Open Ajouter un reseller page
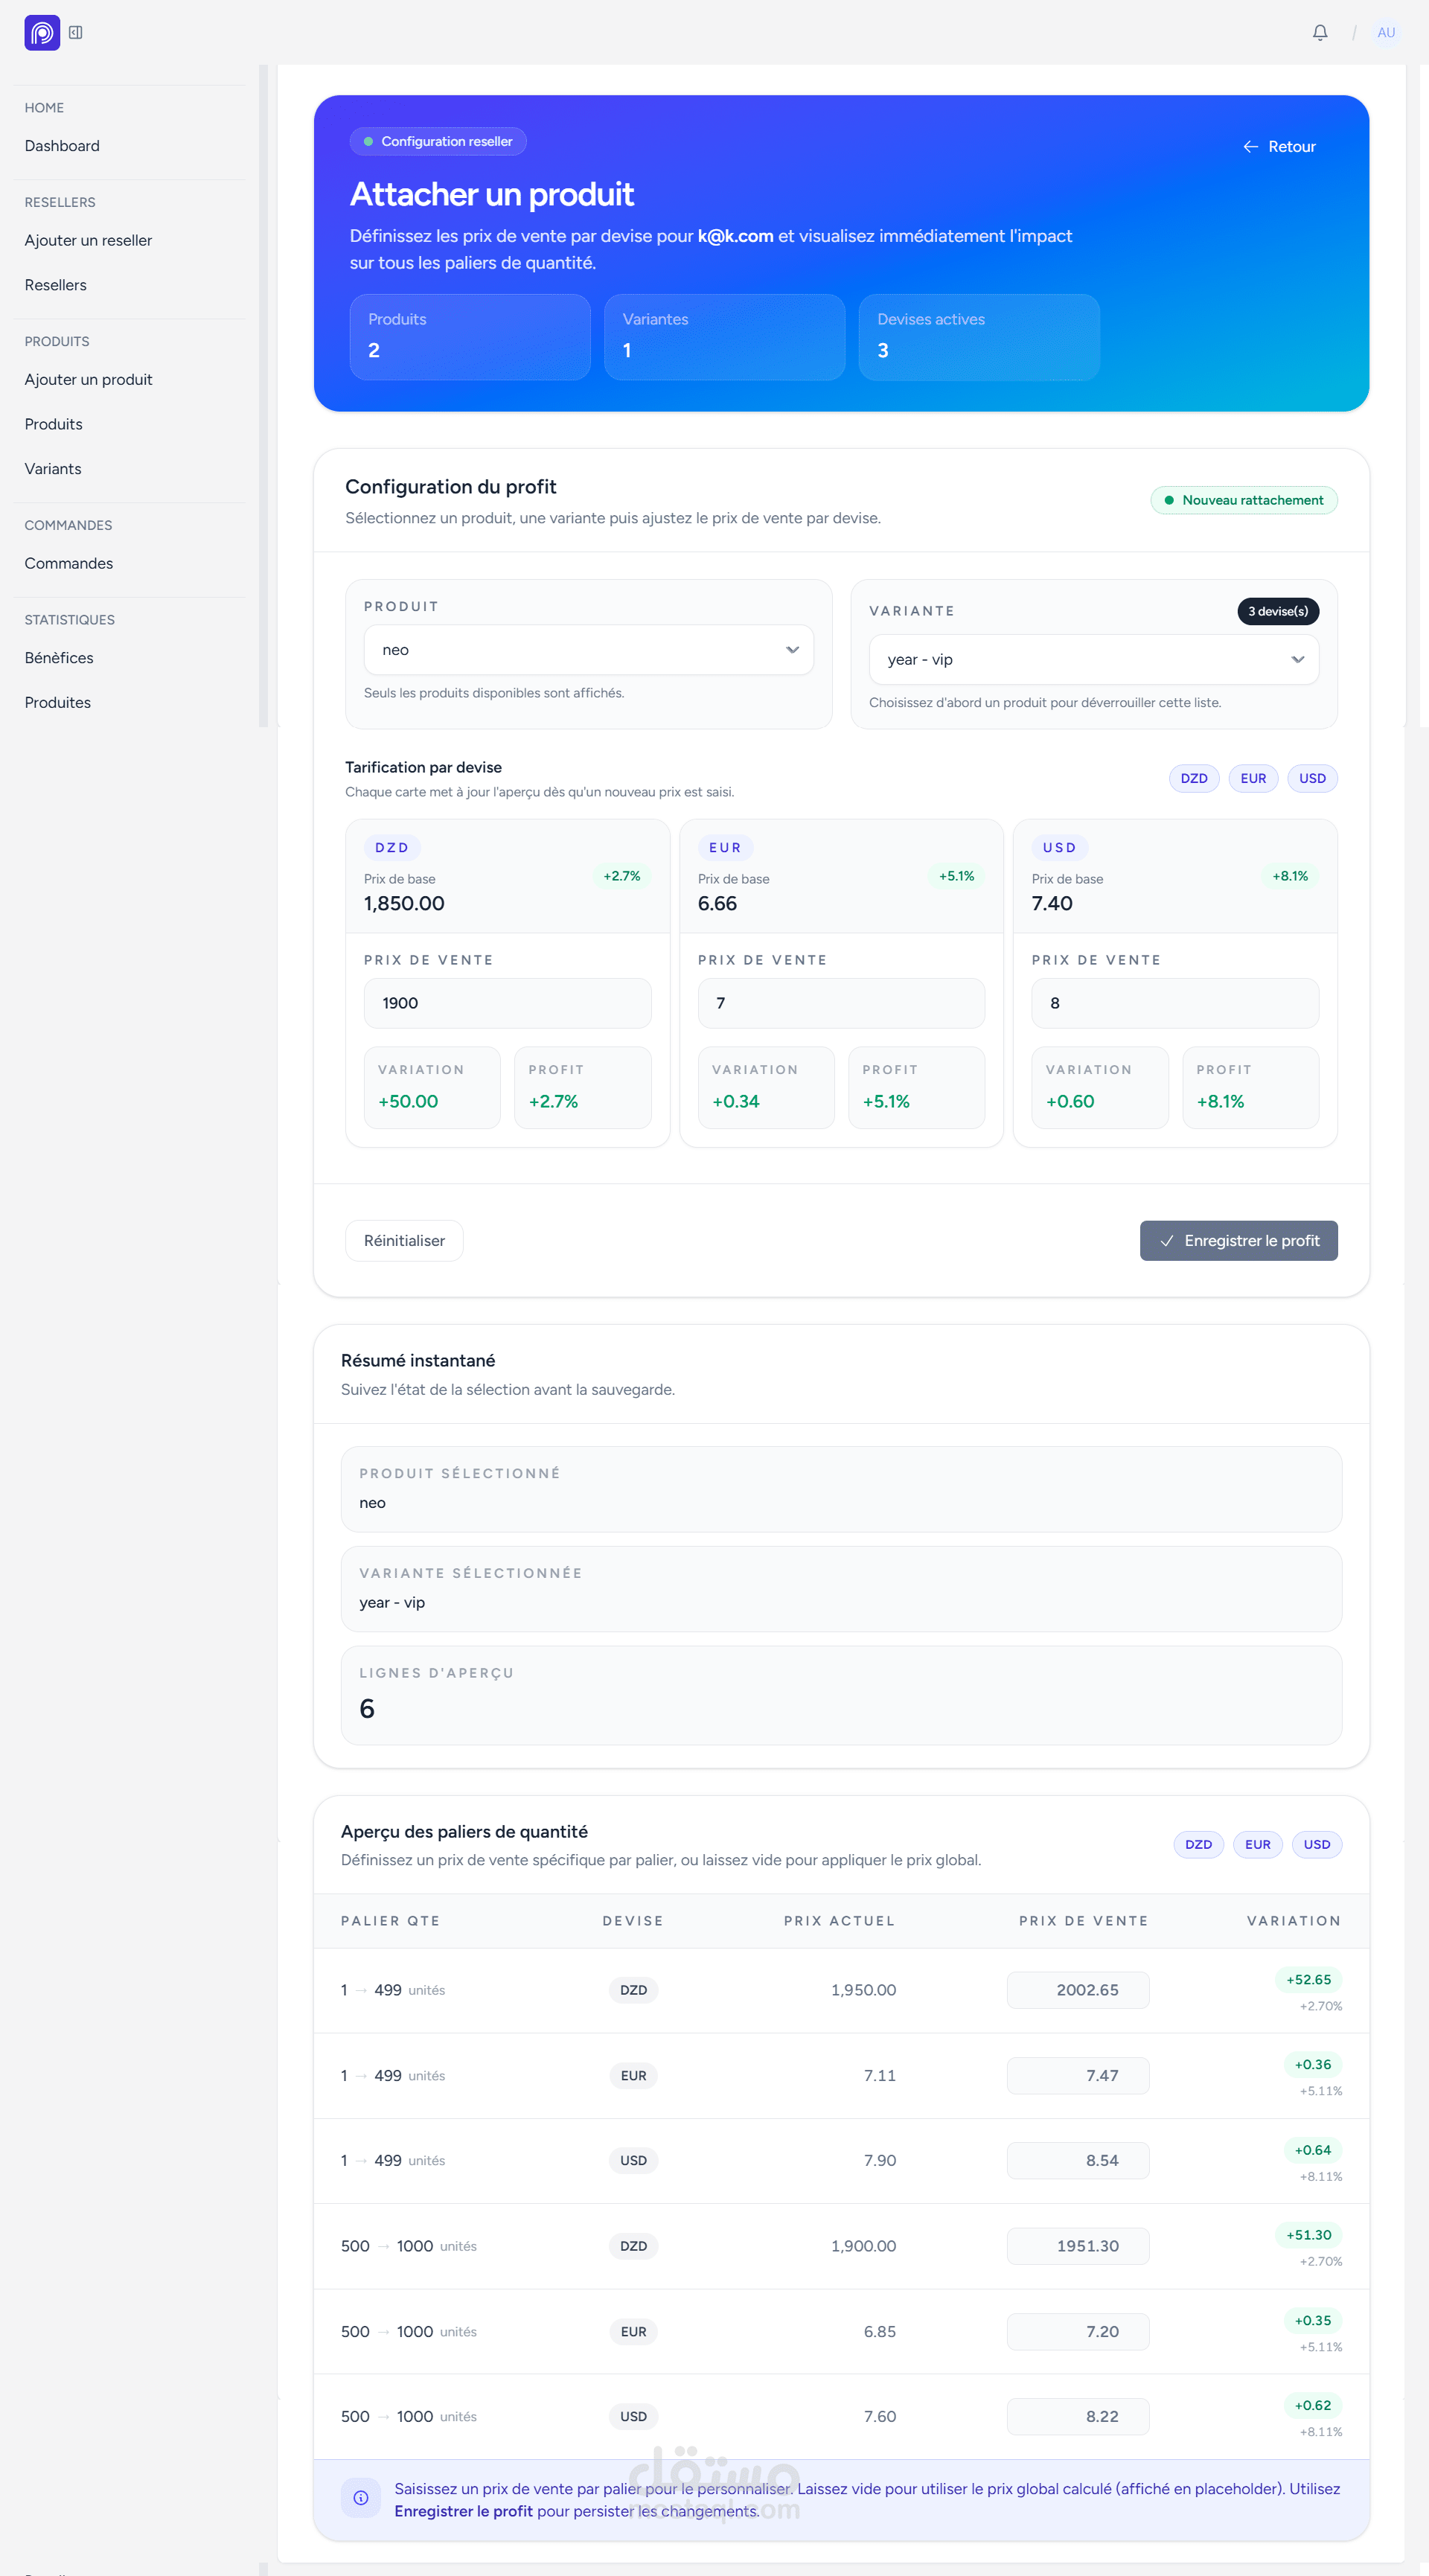The width and height of the screenshot is (1429, 2576). point(88,240)
